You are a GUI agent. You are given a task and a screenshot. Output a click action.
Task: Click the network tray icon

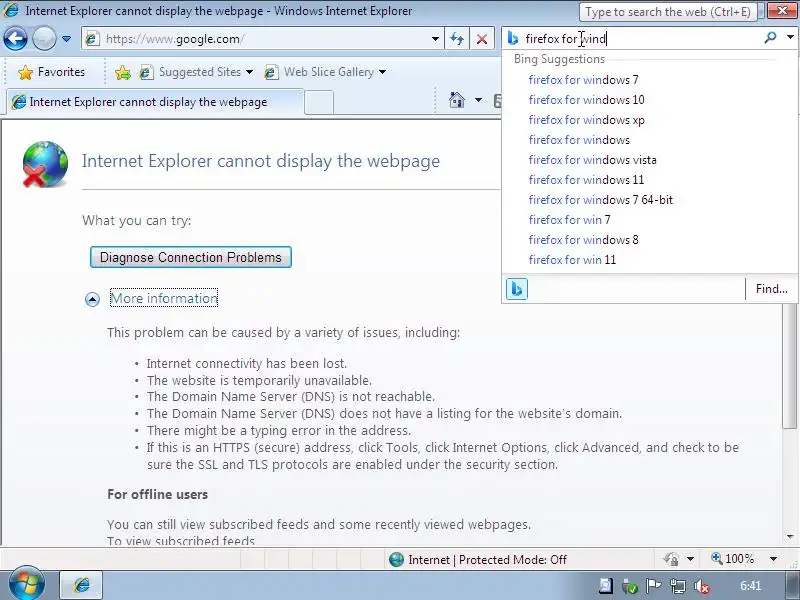678,586
